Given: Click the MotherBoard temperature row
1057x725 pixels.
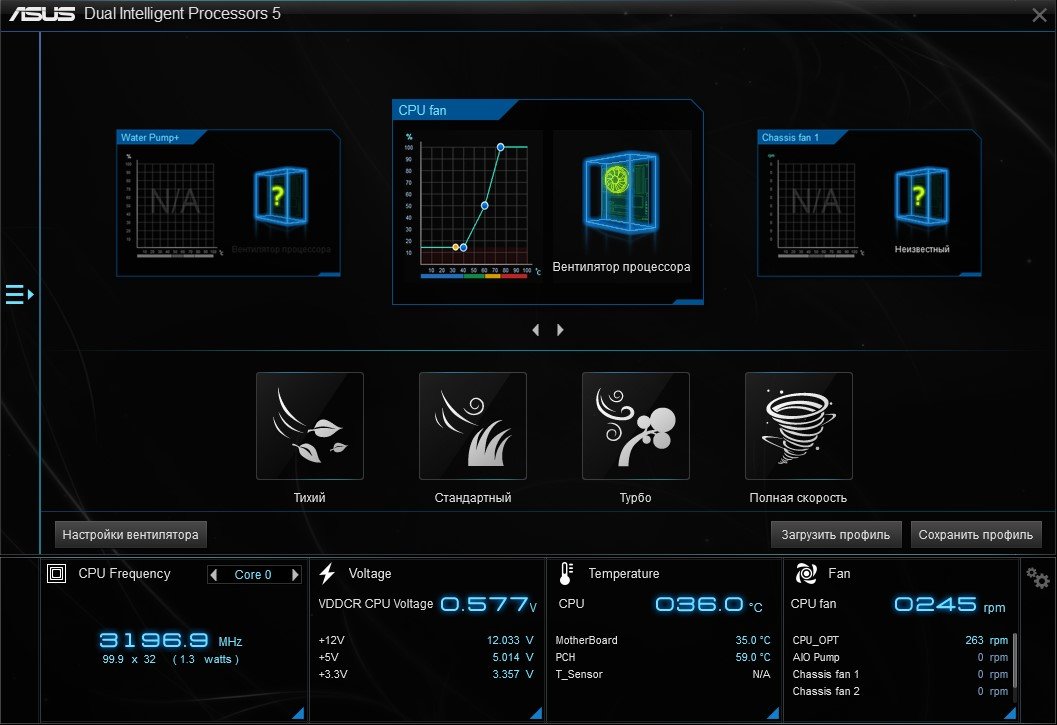Looking at the screenshot, I should tap(663, 640).
